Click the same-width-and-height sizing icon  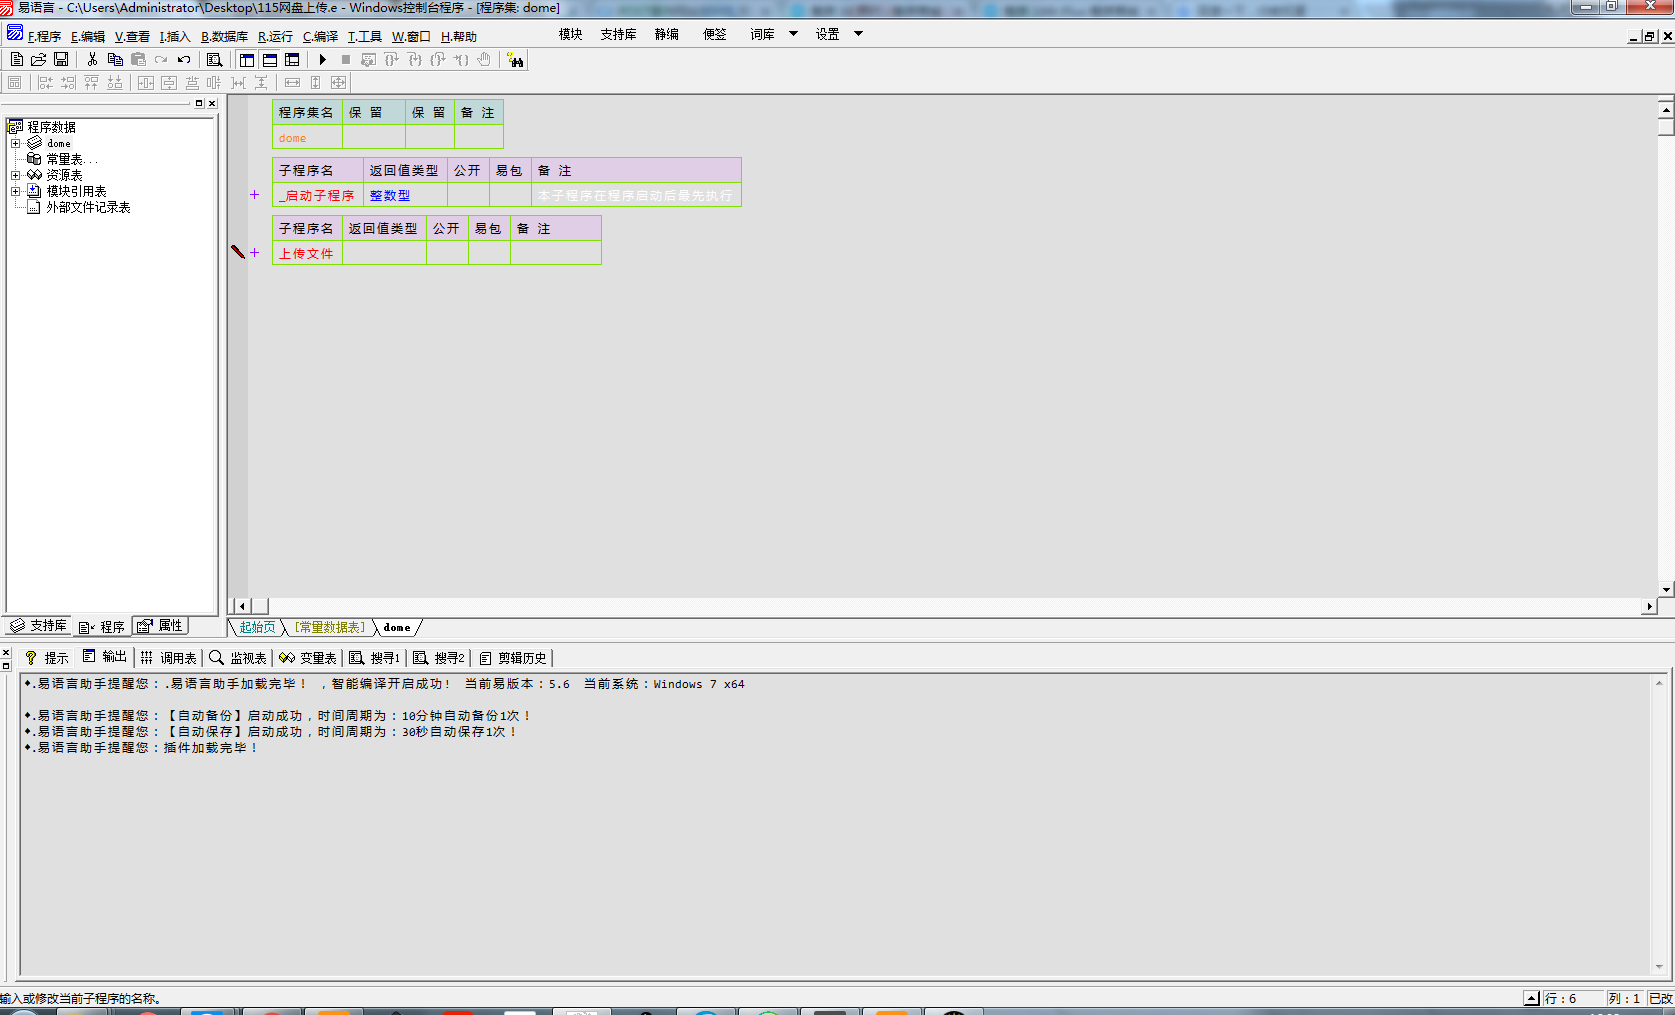point(339,83)
